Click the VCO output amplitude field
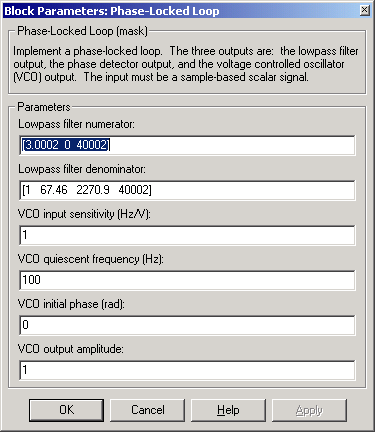This screenshot has width=375, height=432. coord(187,370)
